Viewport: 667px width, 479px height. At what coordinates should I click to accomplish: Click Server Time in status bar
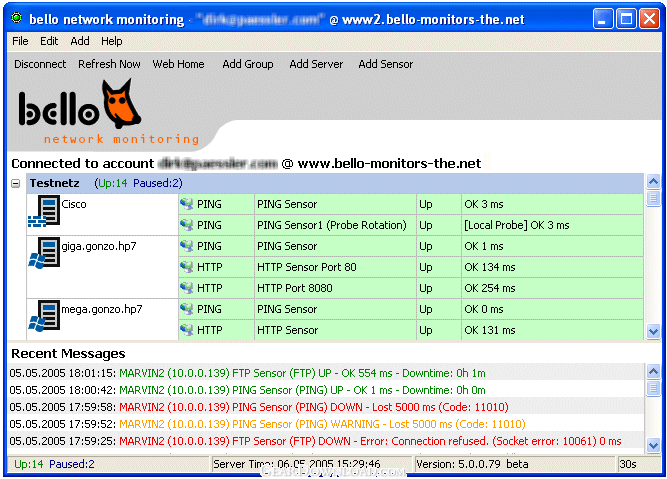[296, 464]
